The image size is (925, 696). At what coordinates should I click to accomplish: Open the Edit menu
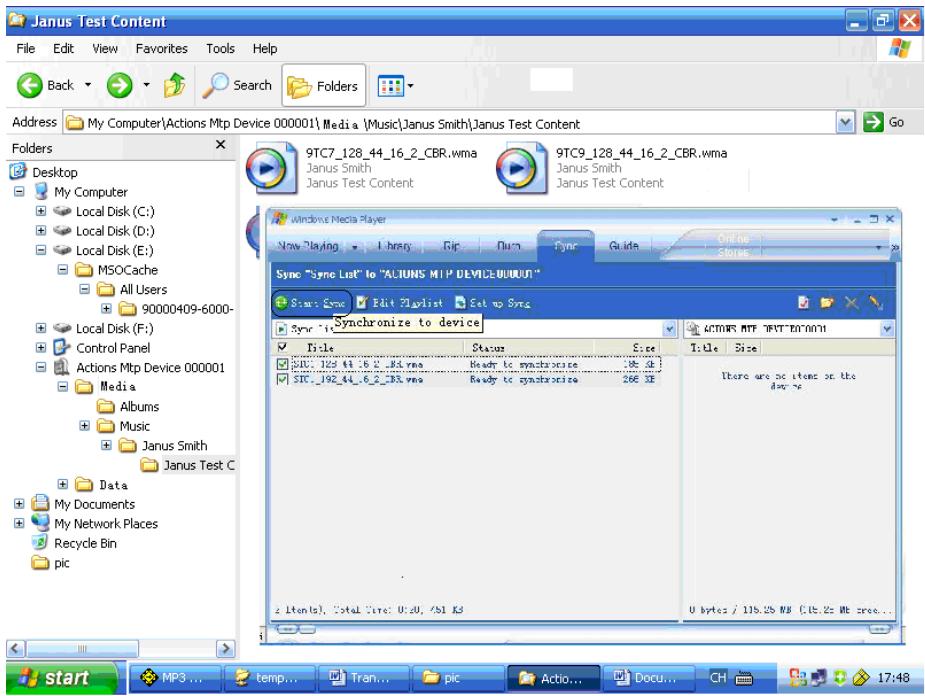[63, 48]
